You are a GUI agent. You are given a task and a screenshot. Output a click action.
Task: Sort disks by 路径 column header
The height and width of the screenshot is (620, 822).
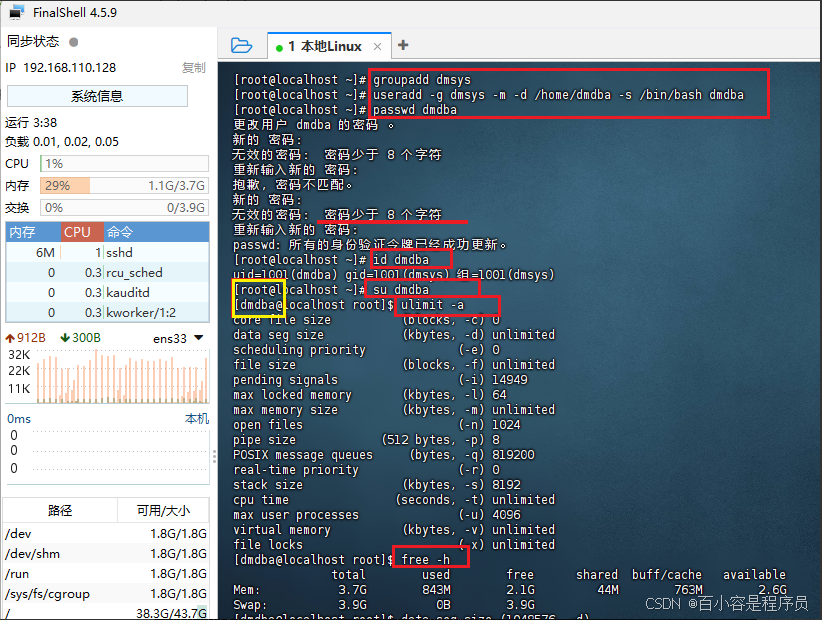60,510
